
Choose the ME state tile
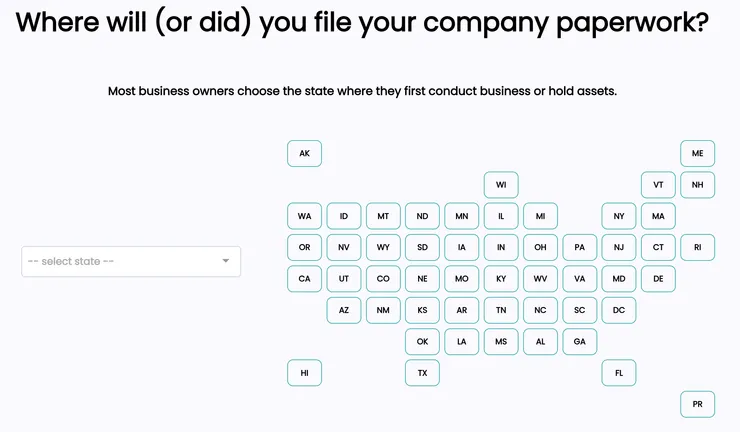click(x=697, y=154)
